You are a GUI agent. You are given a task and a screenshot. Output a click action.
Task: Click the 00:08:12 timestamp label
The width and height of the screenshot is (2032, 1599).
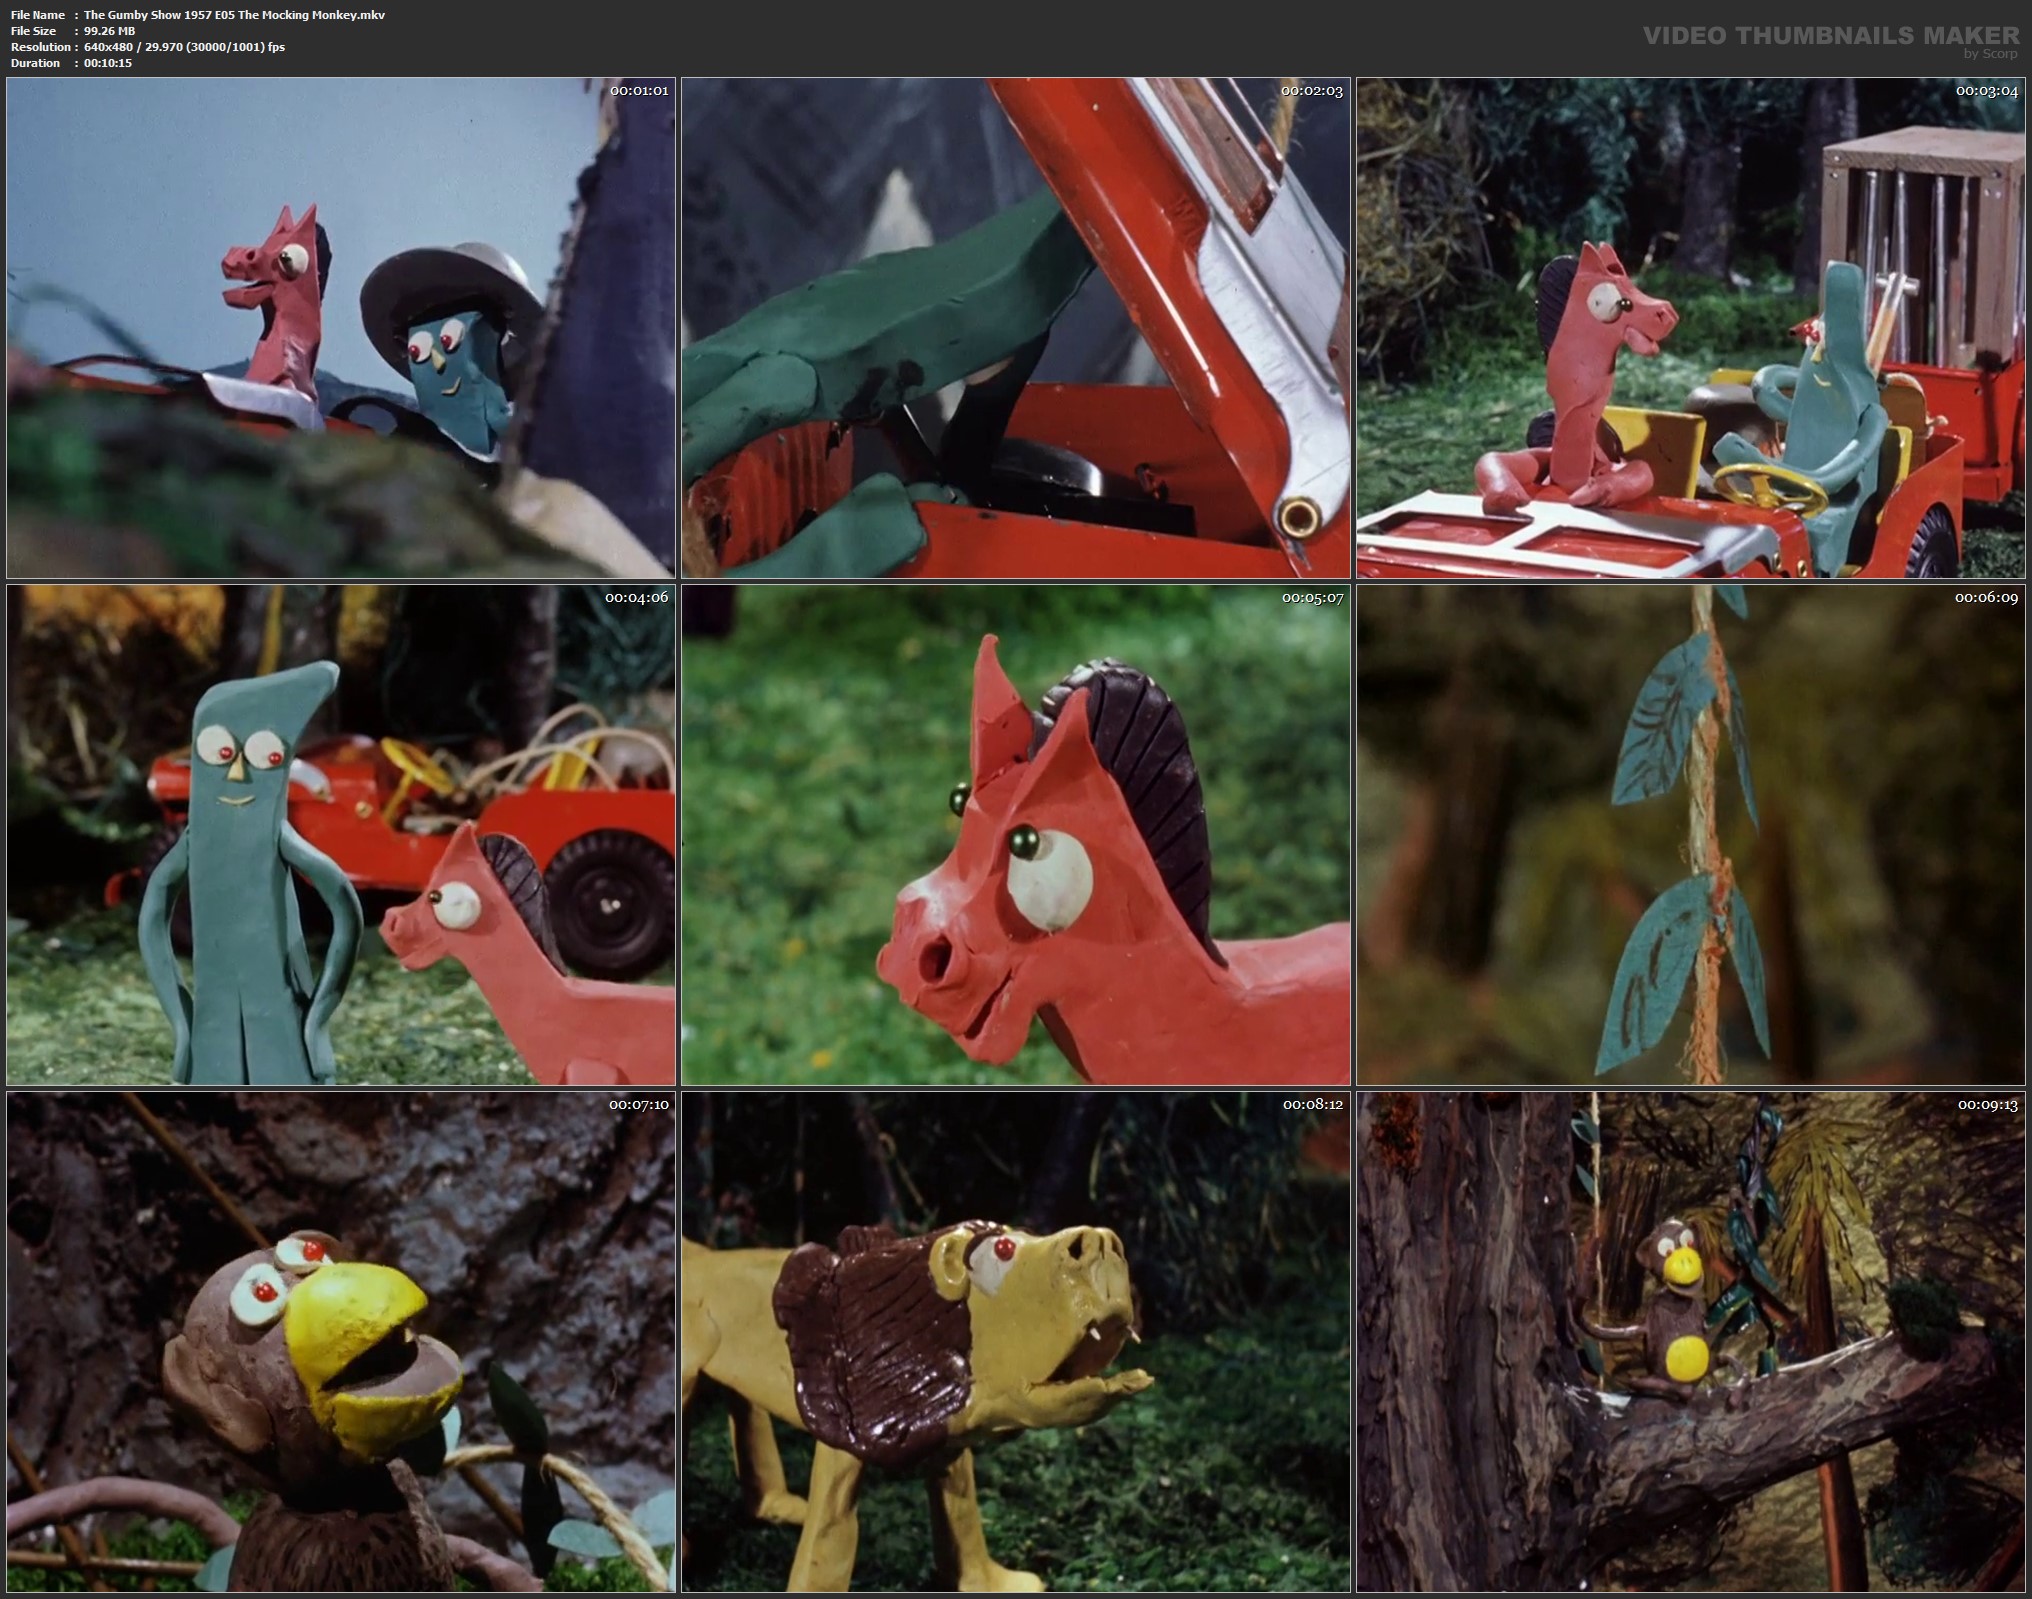click(x=1312, y=1105)
